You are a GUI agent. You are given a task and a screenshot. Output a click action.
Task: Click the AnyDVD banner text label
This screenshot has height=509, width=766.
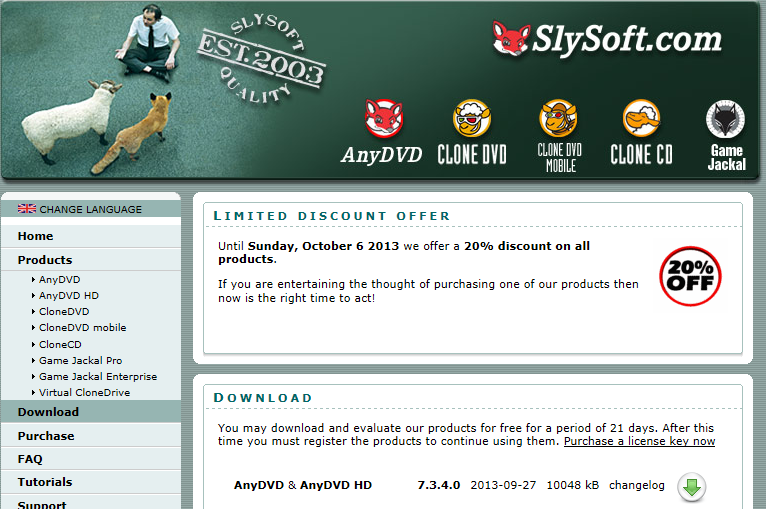(382, 155)
